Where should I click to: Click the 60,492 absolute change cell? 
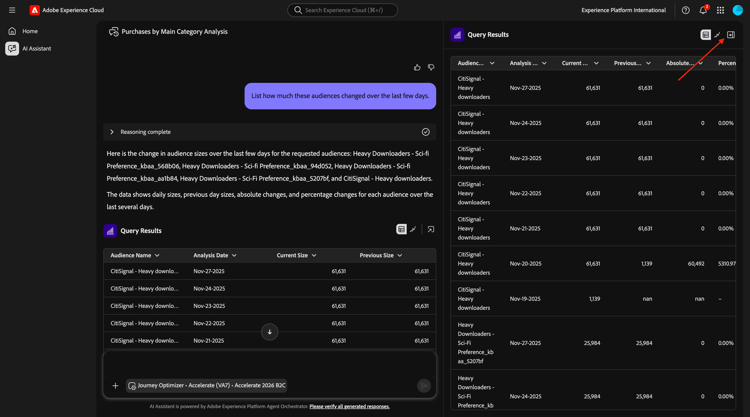coord(695,263)
